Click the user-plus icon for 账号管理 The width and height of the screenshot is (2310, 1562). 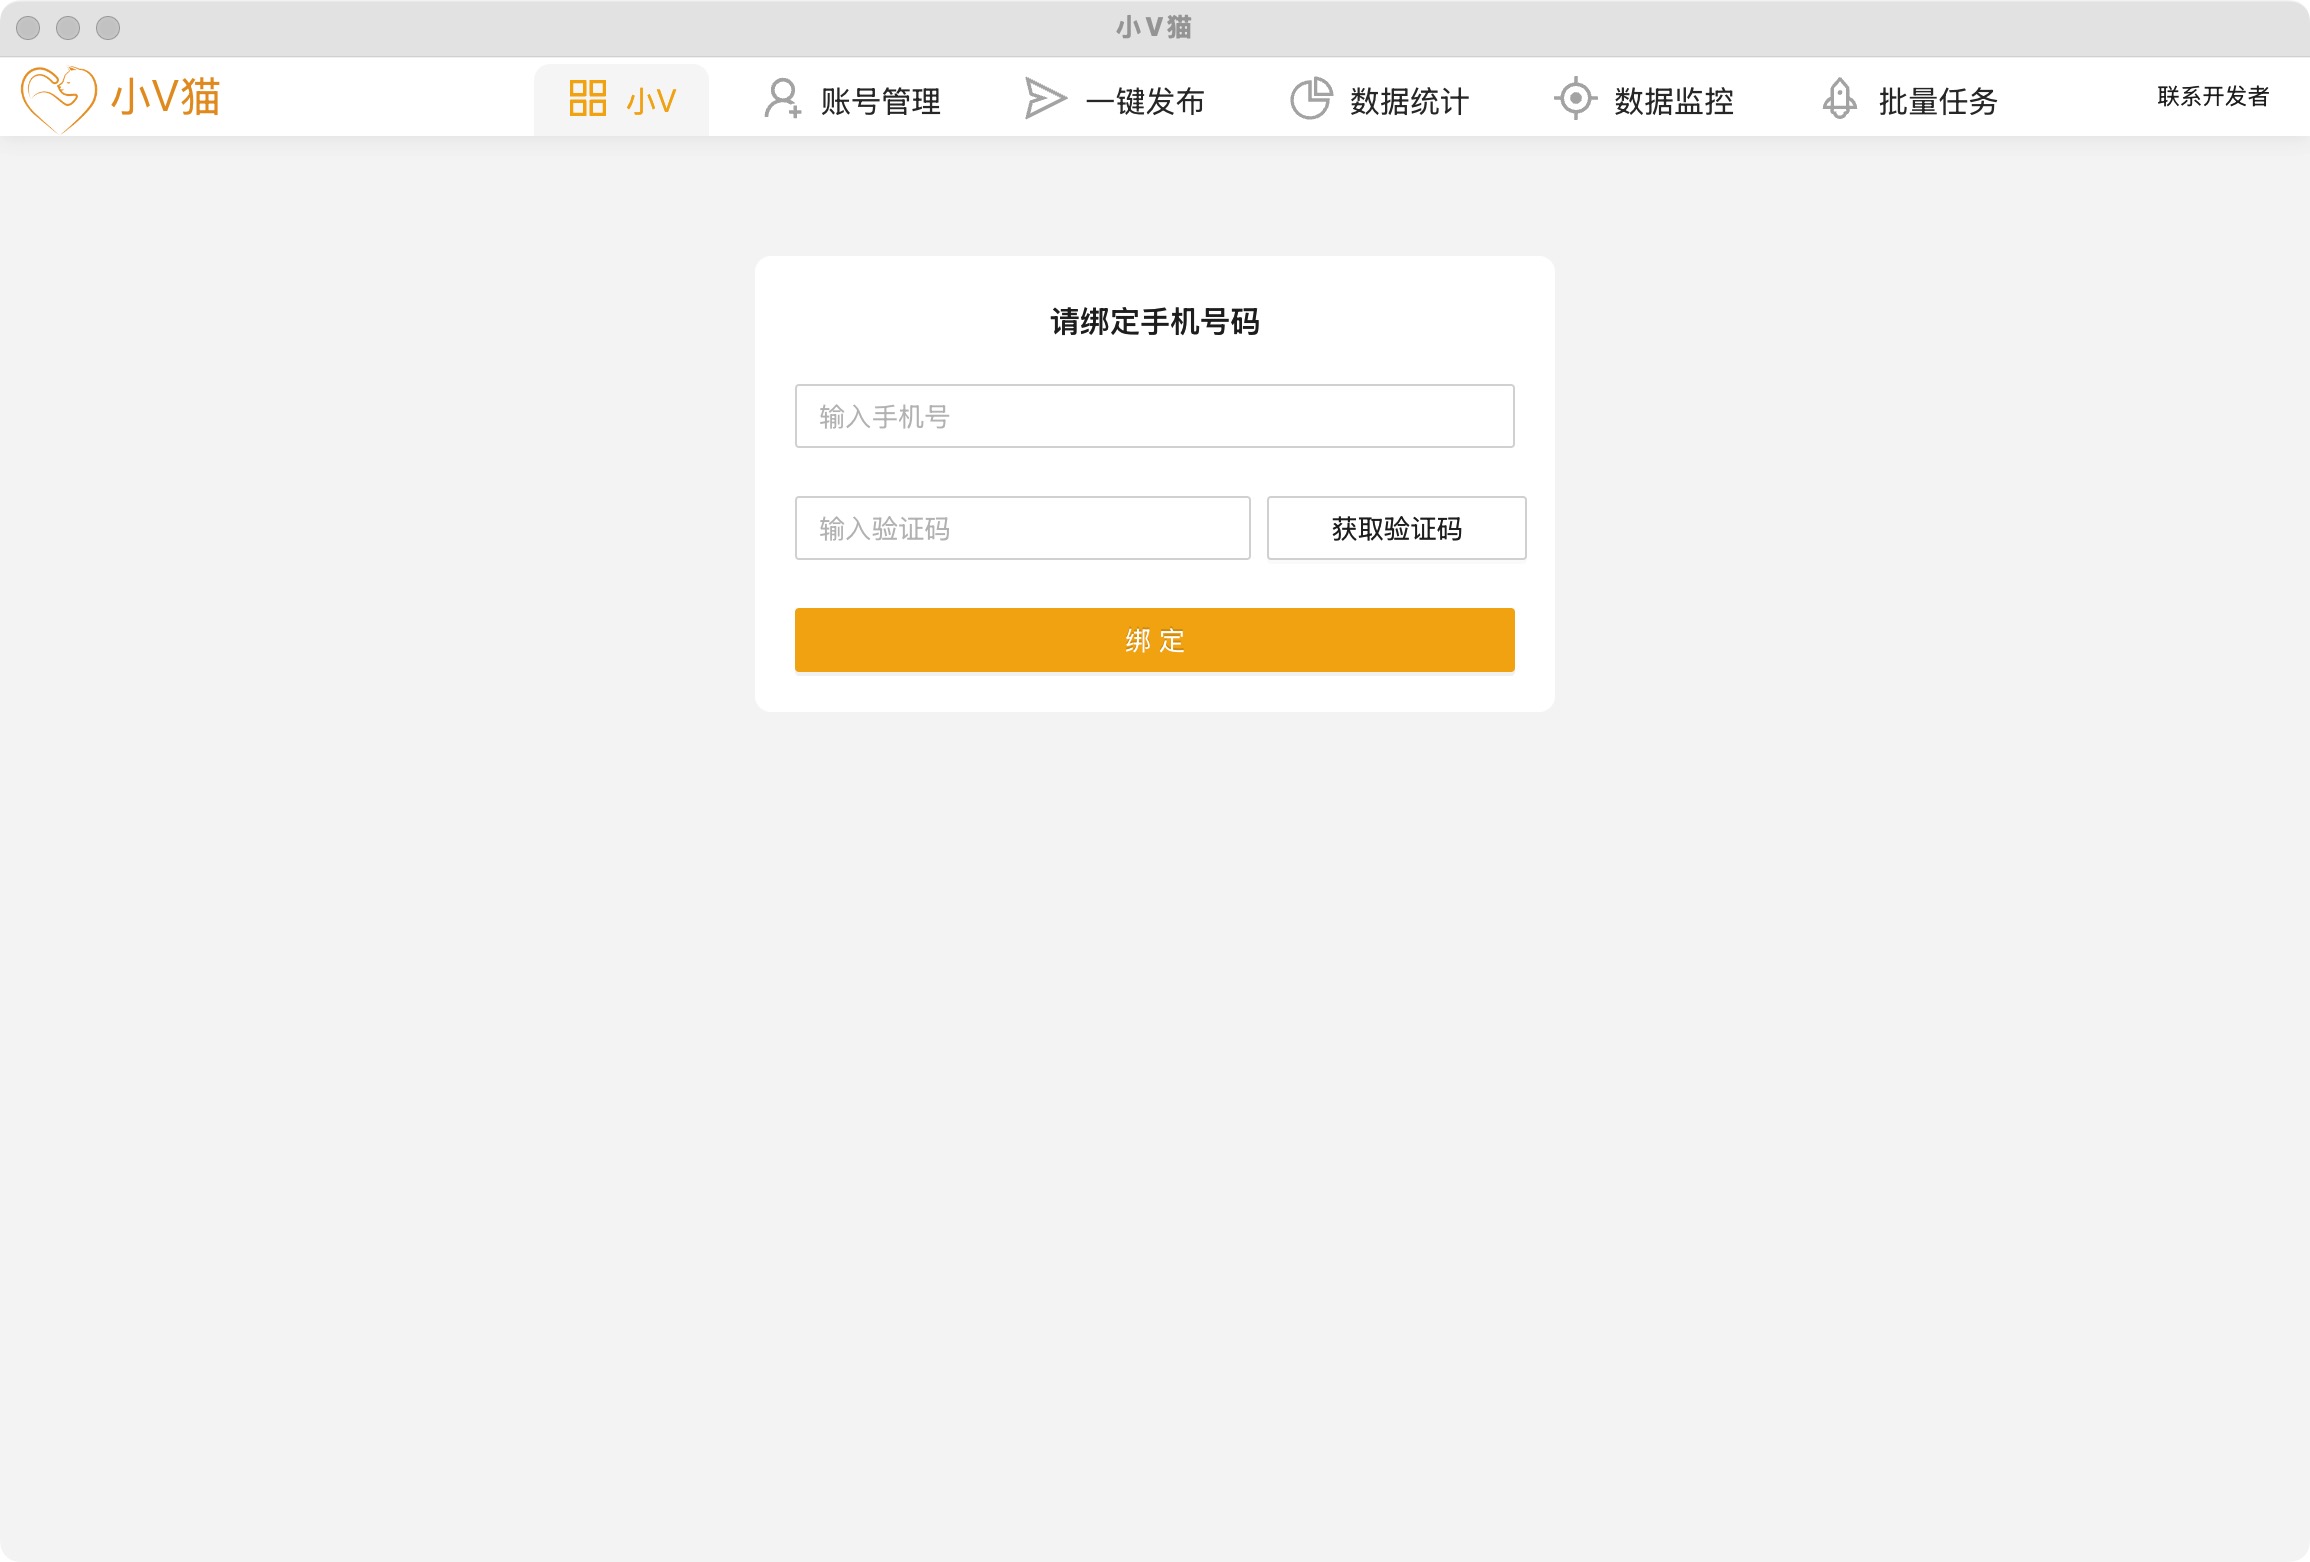pyautogui.click(x=782, y=99)
